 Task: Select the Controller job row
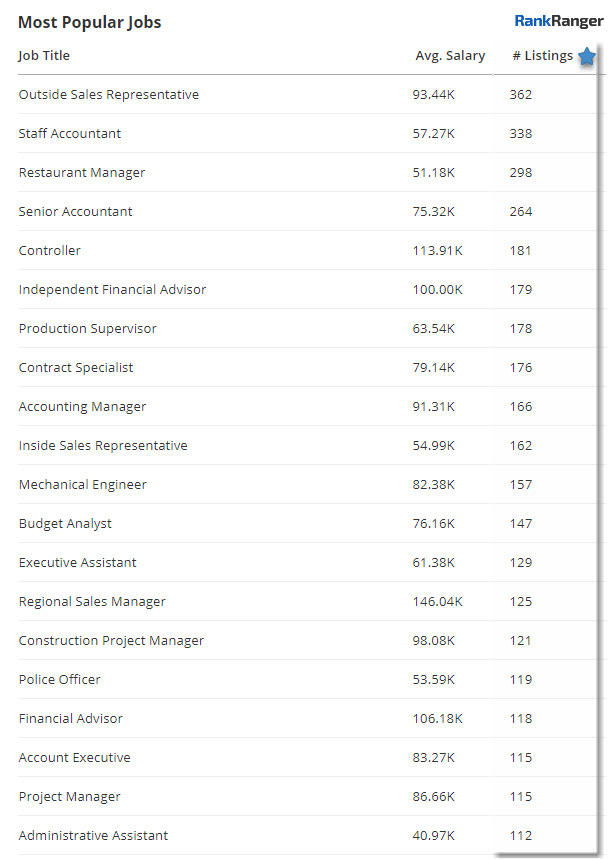(50, 251)
